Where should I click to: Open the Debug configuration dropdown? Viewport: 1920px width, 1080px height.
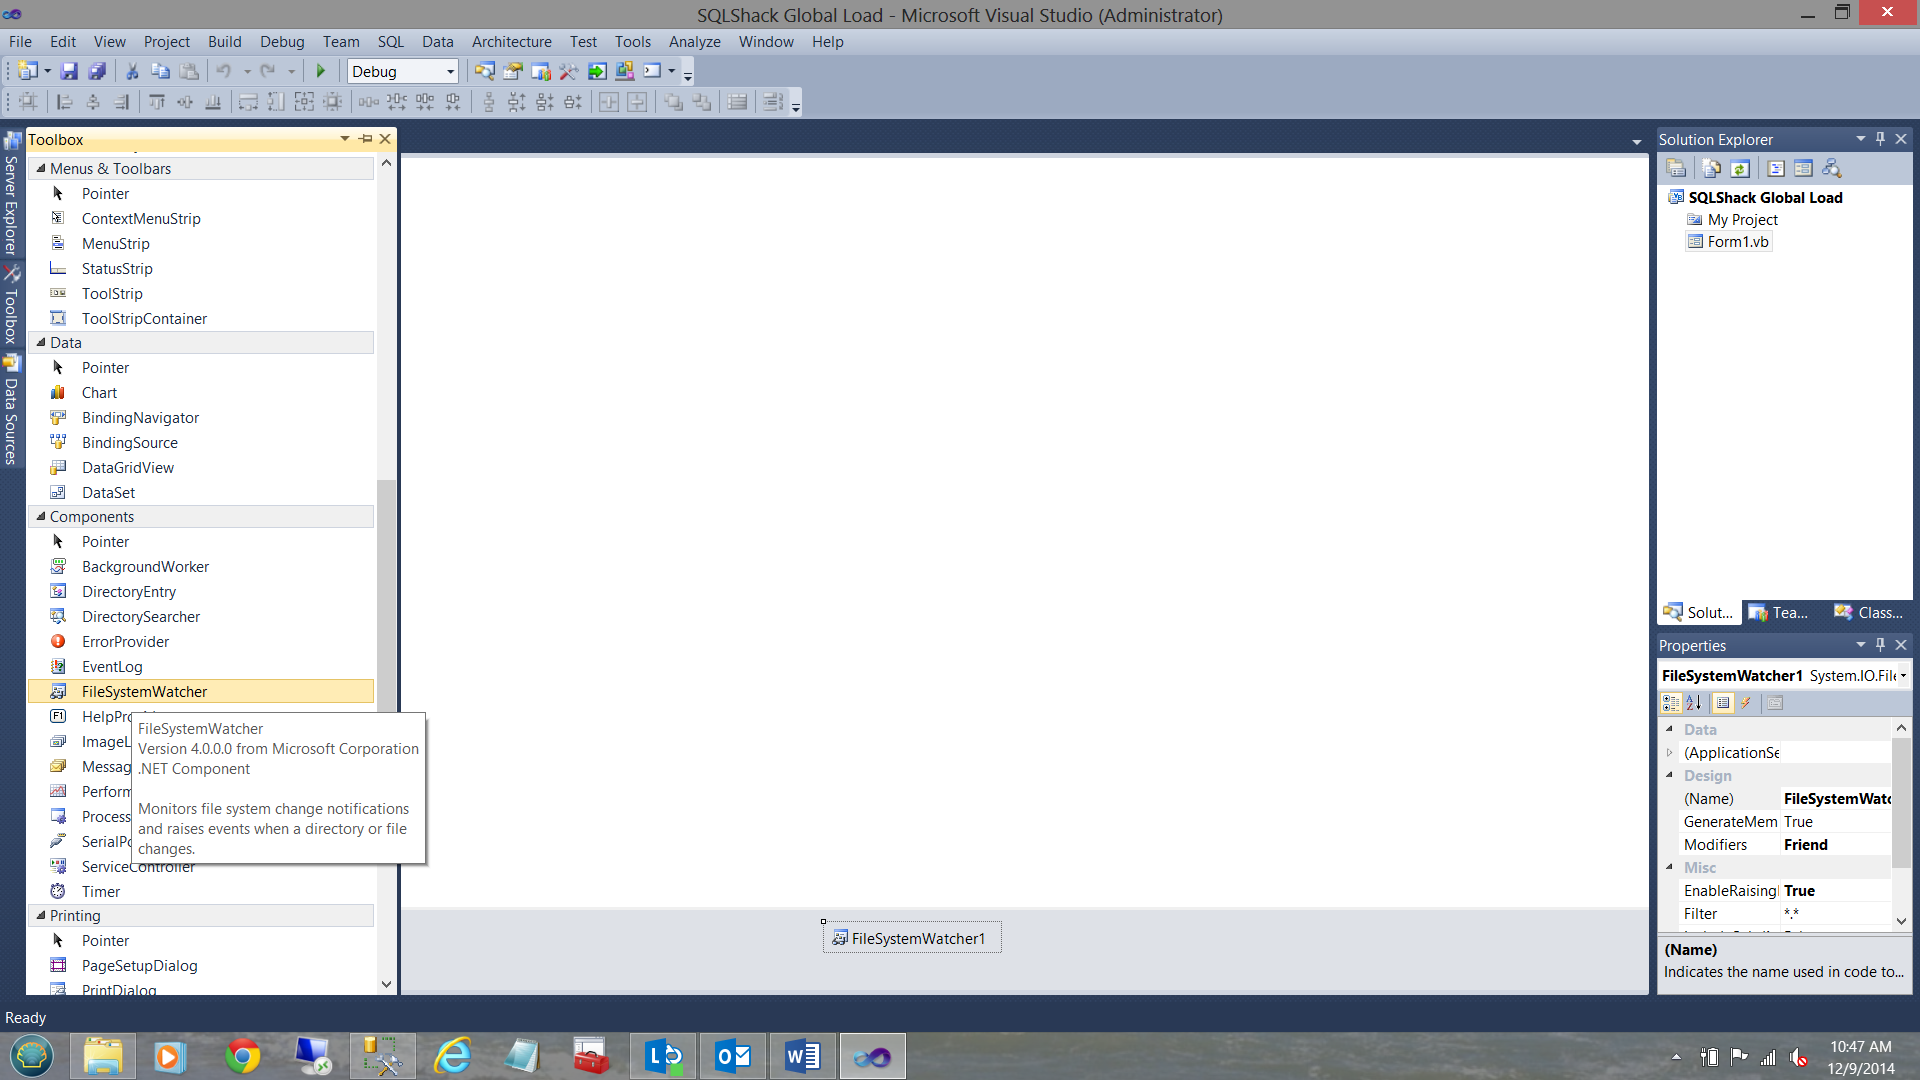click(450, 71)
